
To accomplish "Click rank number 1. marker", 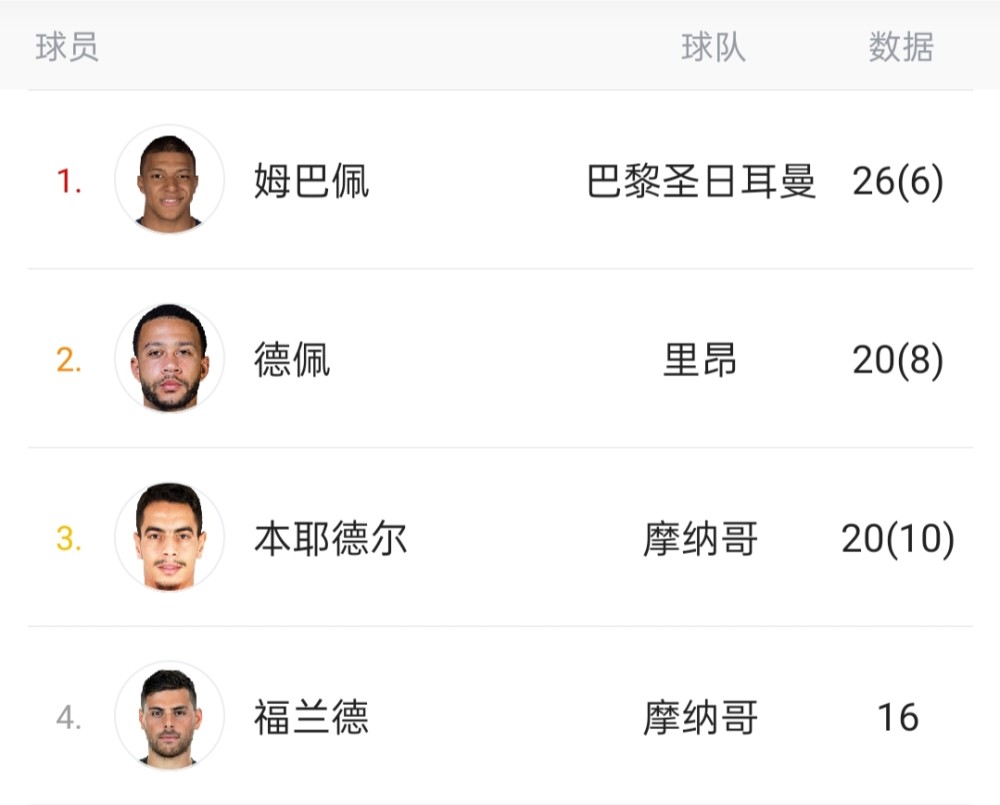I will click(69, 181).
